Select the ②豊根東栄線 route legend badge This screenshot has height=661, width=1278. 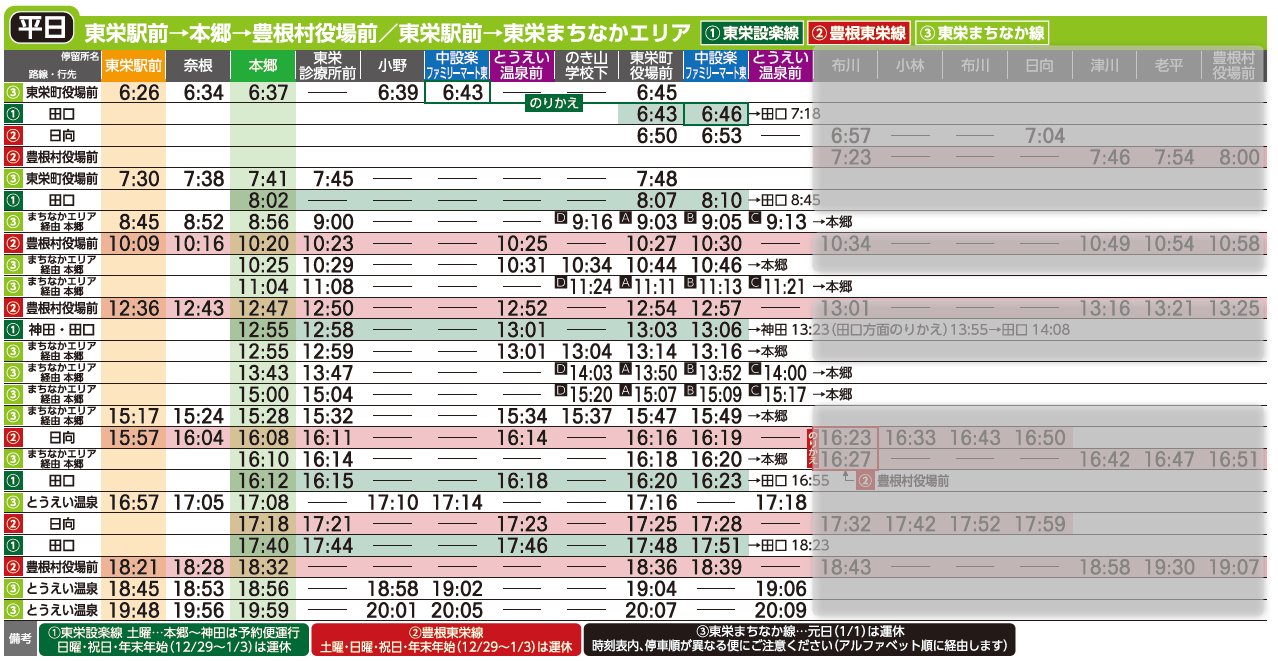(x=860, y=33)
